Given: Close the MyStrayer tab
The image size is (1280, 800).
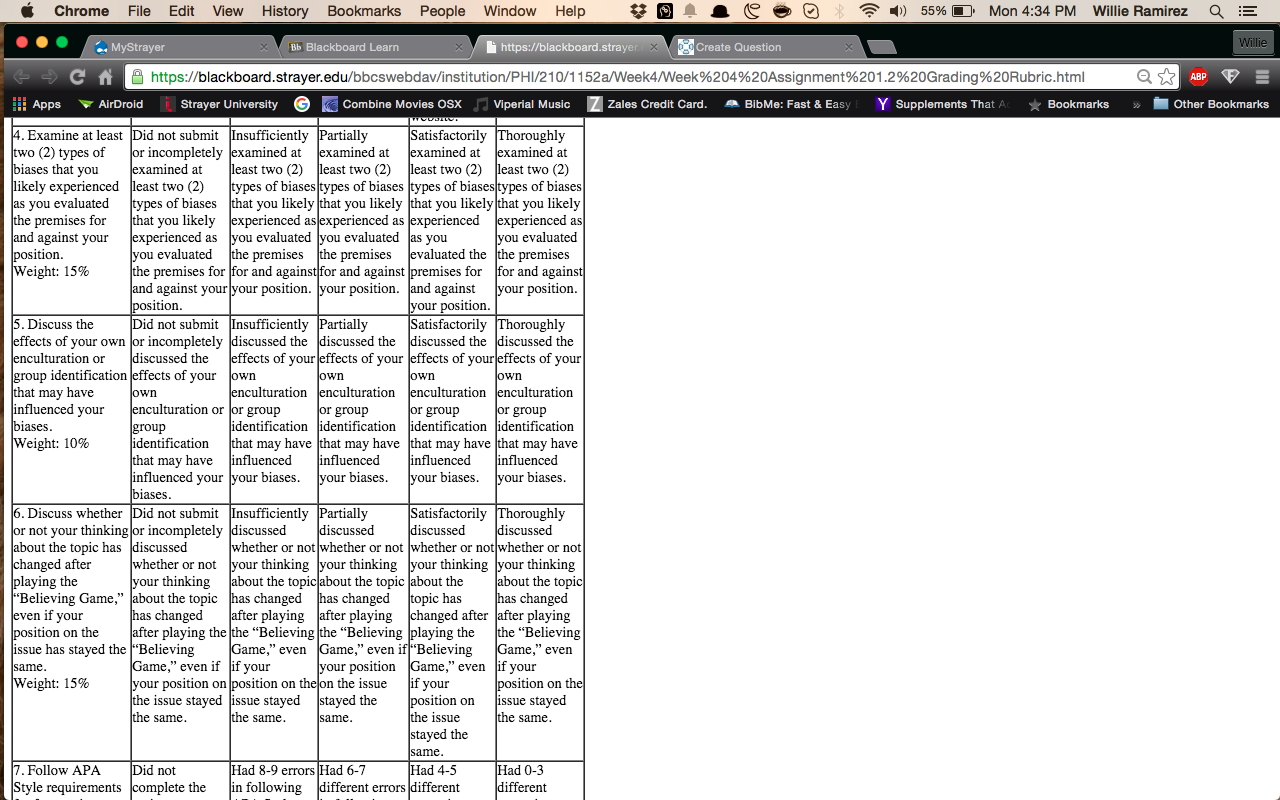Looking at the screenshot, I should (x=264, y=47).
